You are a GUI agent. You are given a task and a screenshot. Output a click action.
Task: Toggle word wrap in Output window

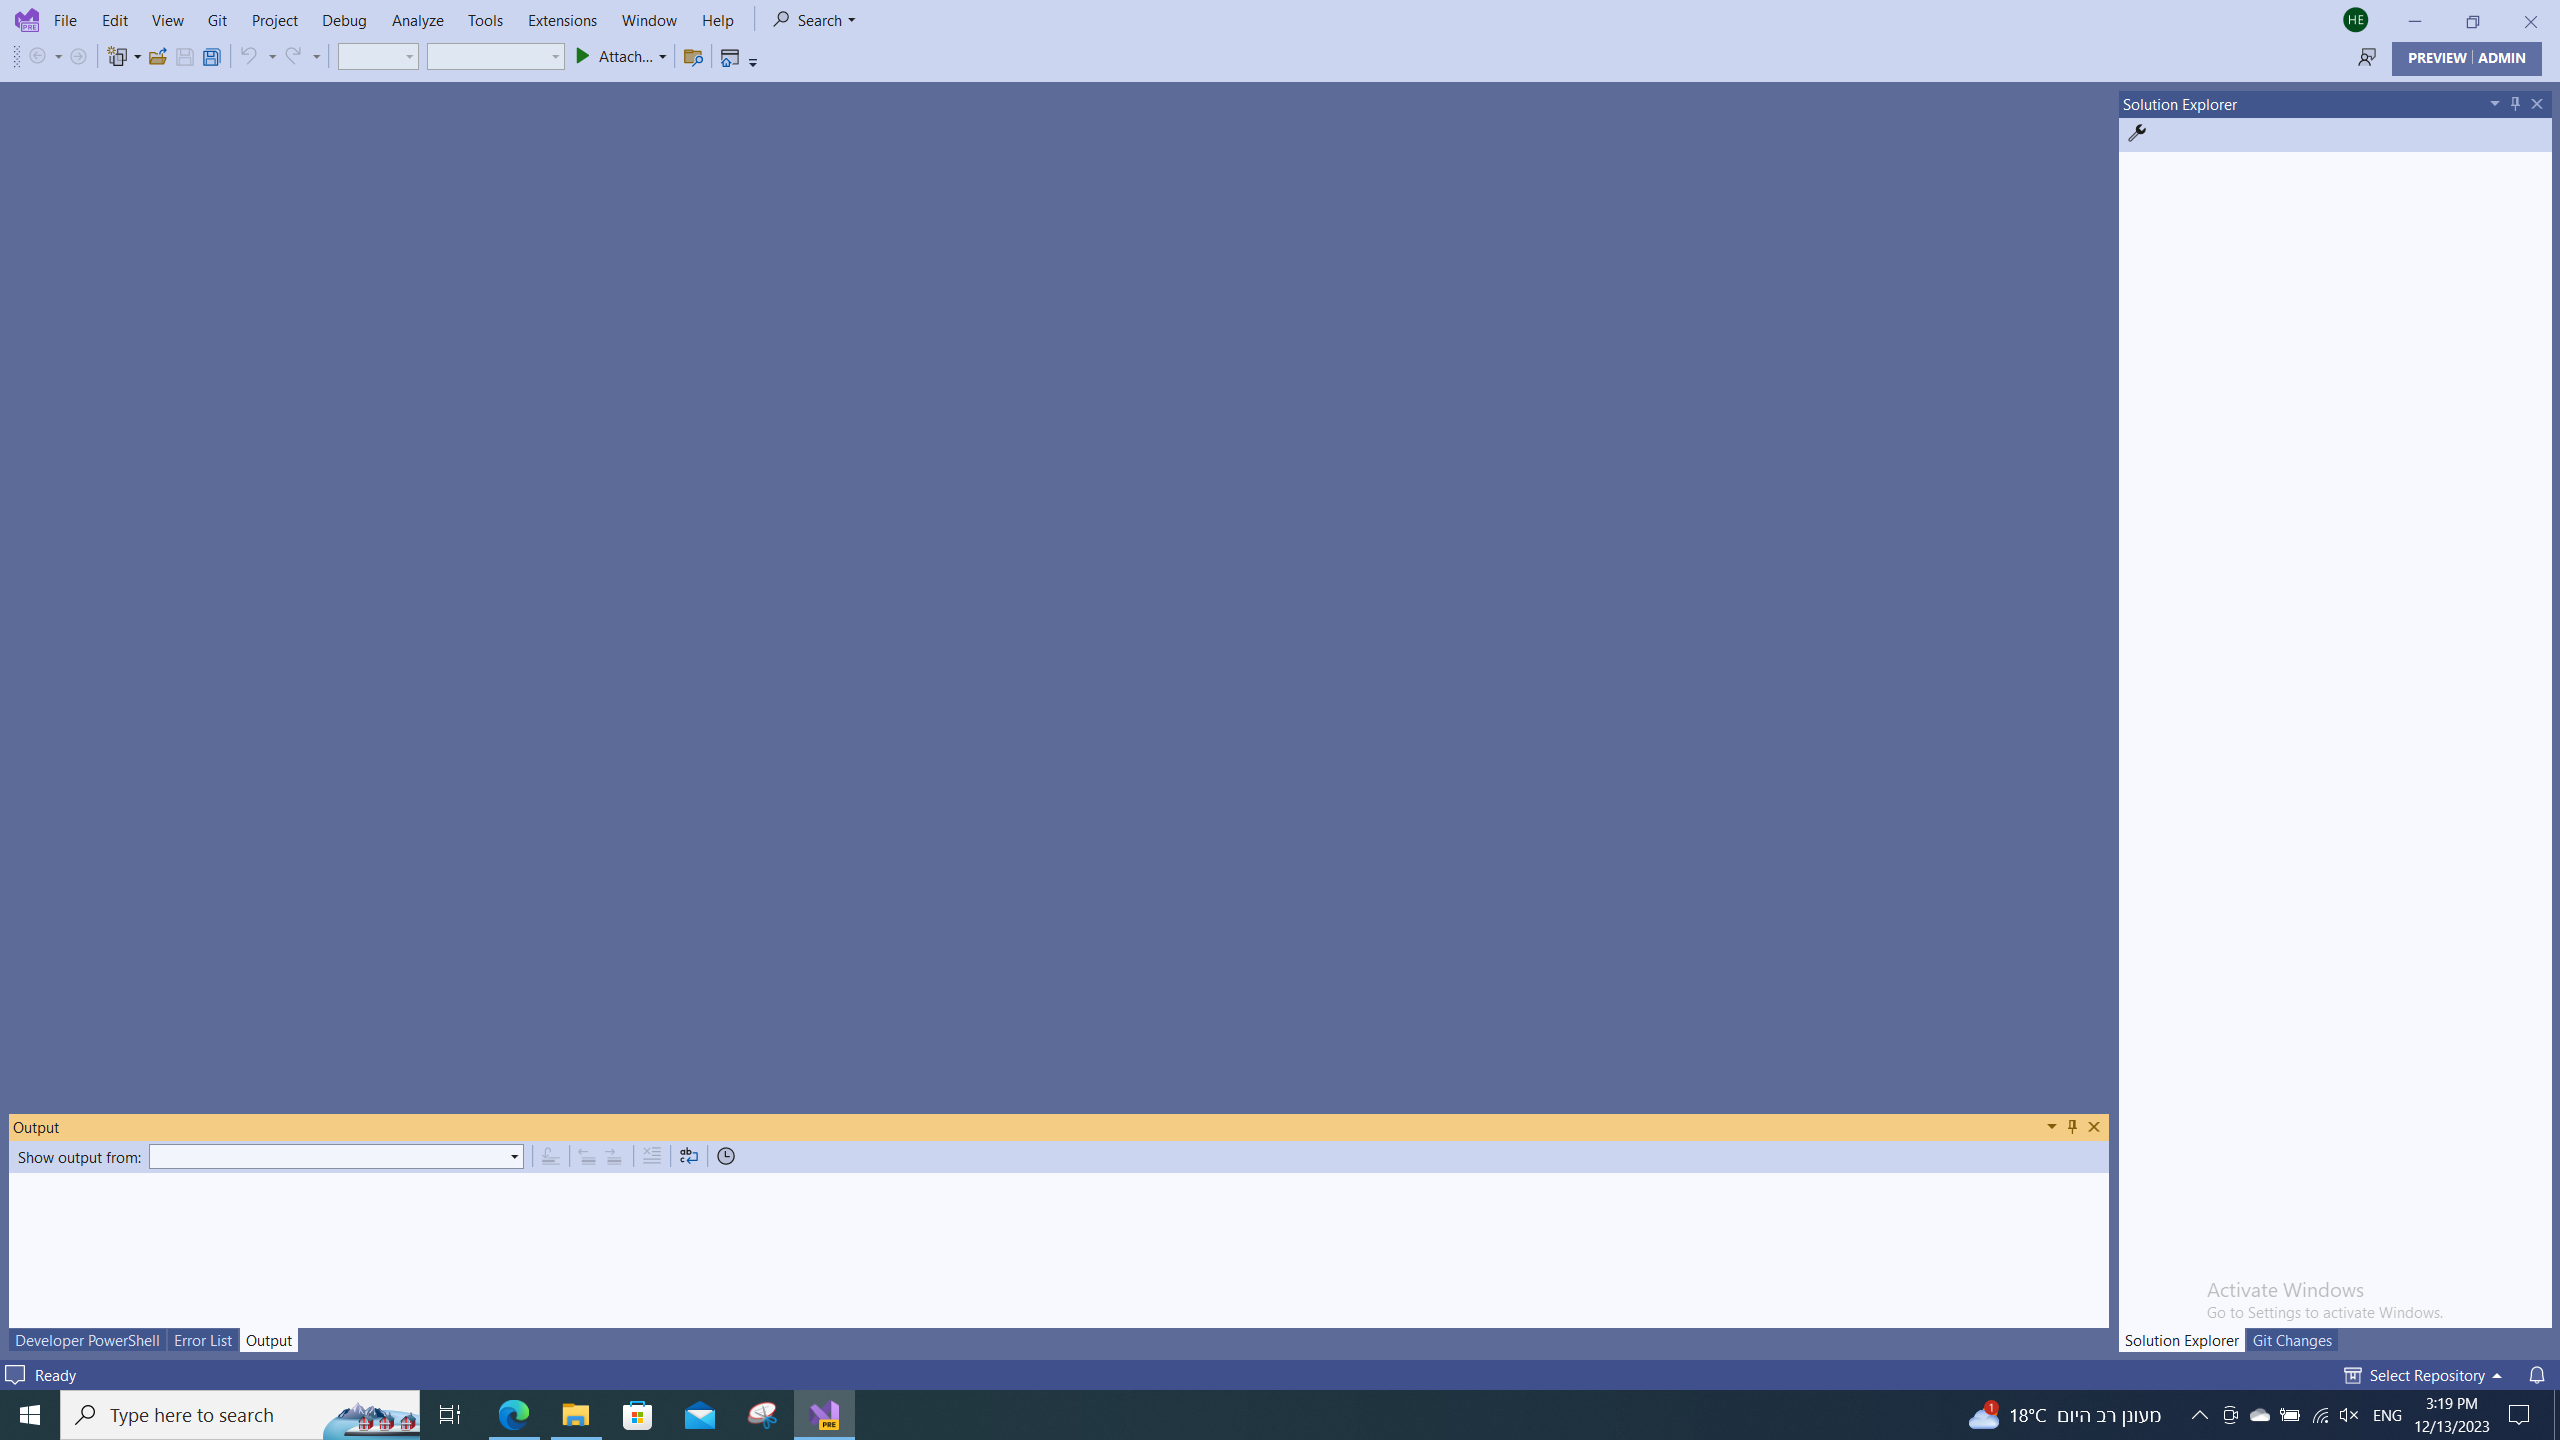click(688, 1156)
